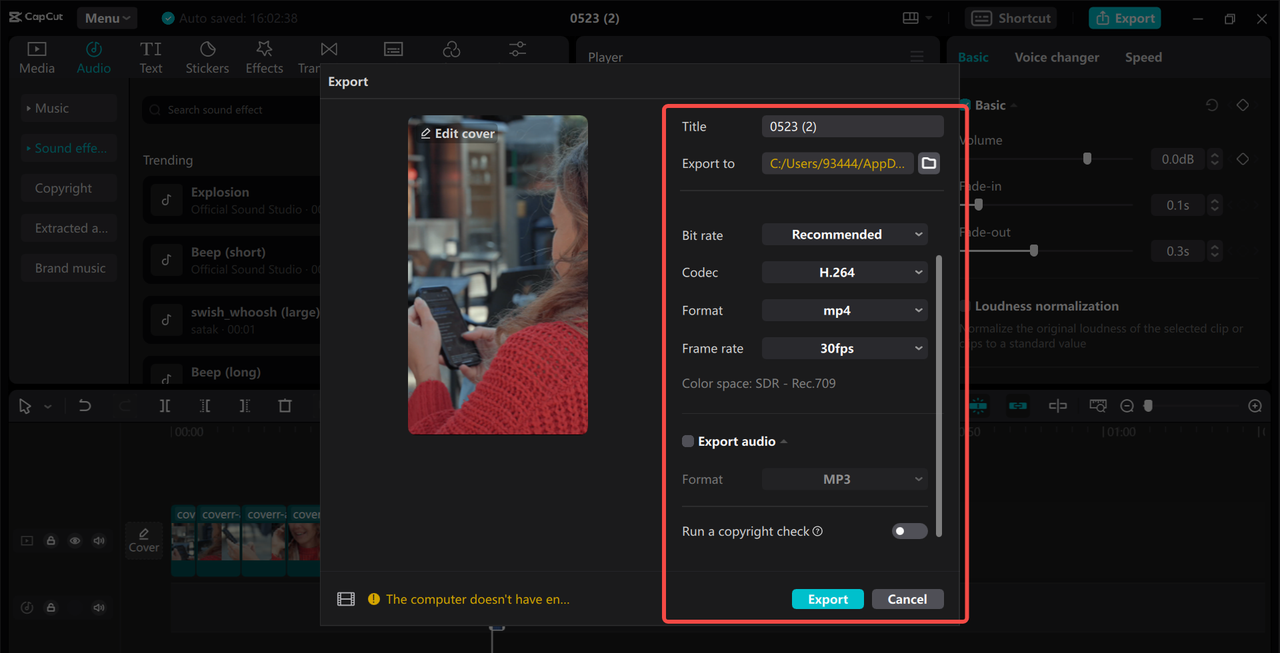
Task: Click the delete-right trim icon in timeline toolbar
Action: pyautogui.click(x=245, y=406)
